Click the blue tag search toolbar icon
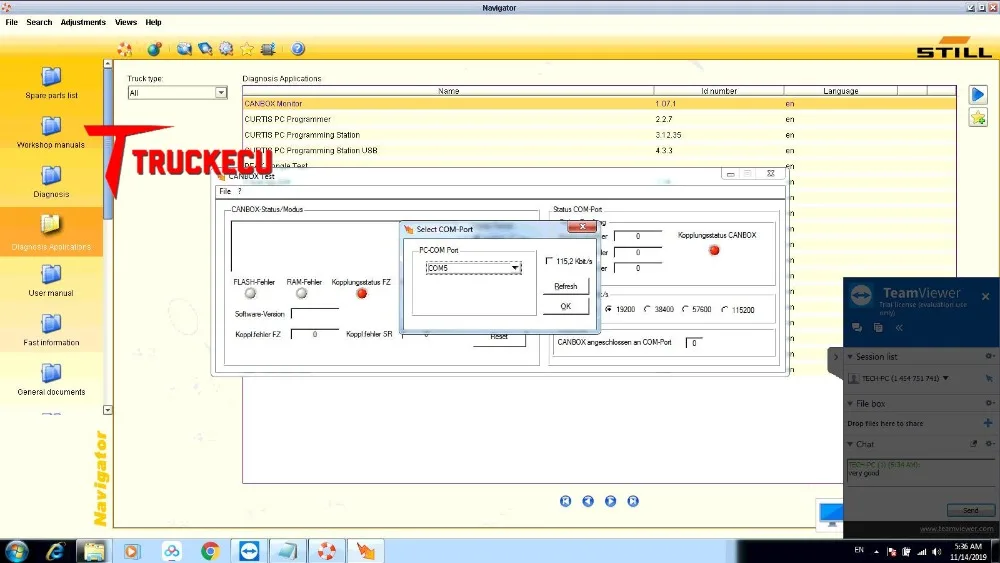Screen dimensions: 1000x563 point(205,49)
